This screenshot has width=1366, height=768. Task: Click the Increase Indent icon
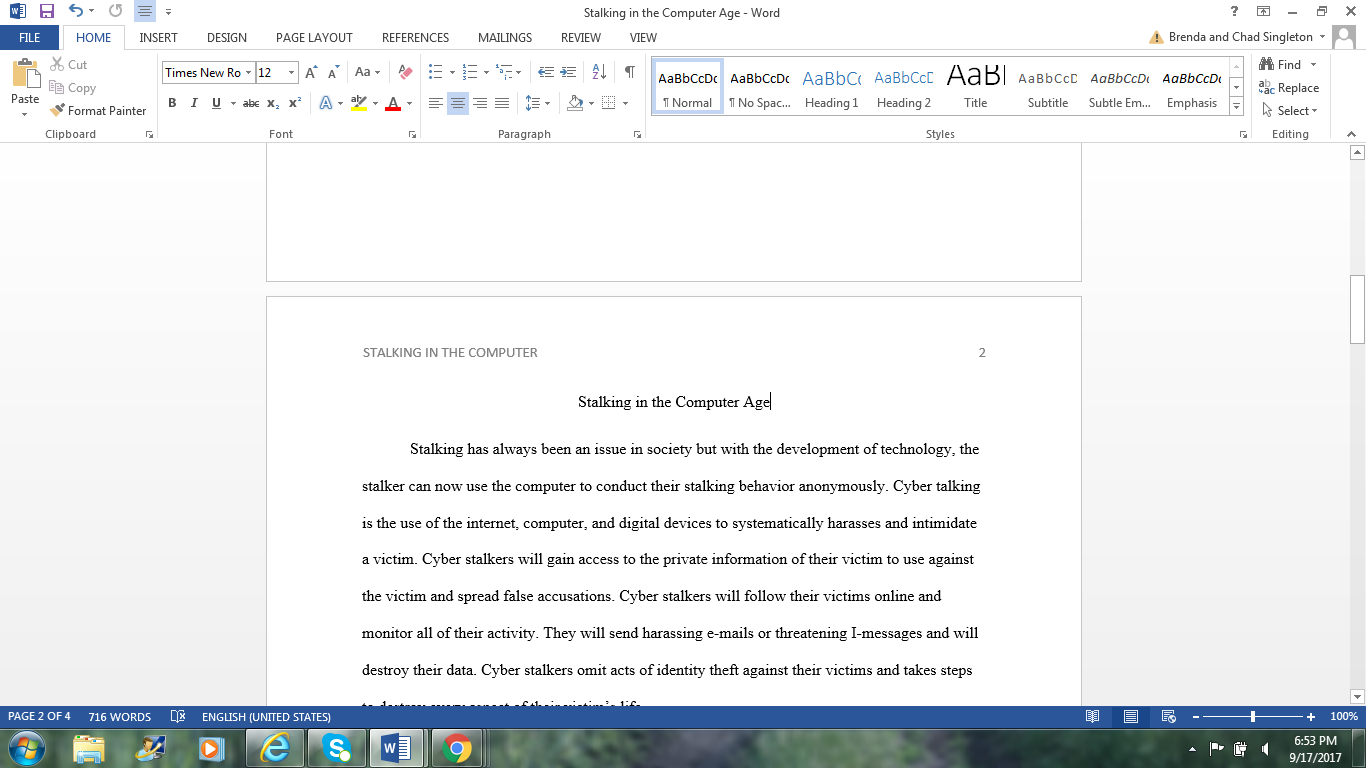(x=568, y=72)
